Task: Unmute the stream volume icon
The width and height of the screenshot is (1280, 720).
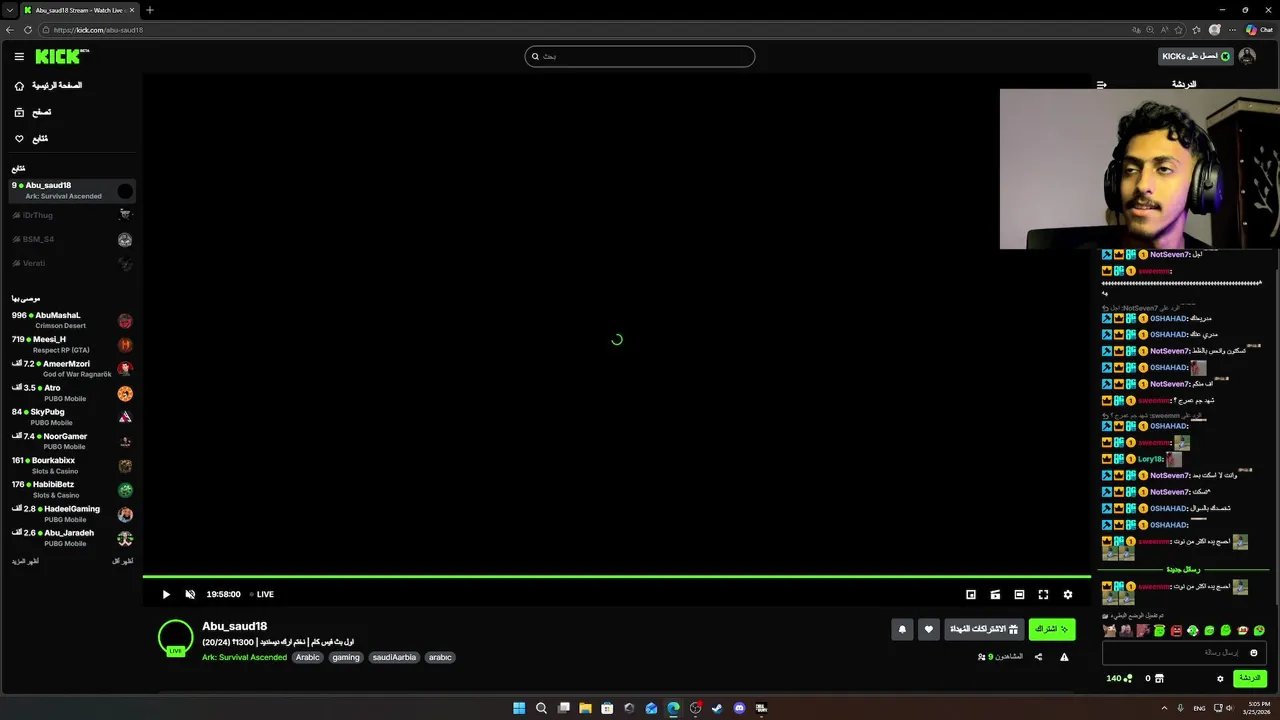Action: 190,595
